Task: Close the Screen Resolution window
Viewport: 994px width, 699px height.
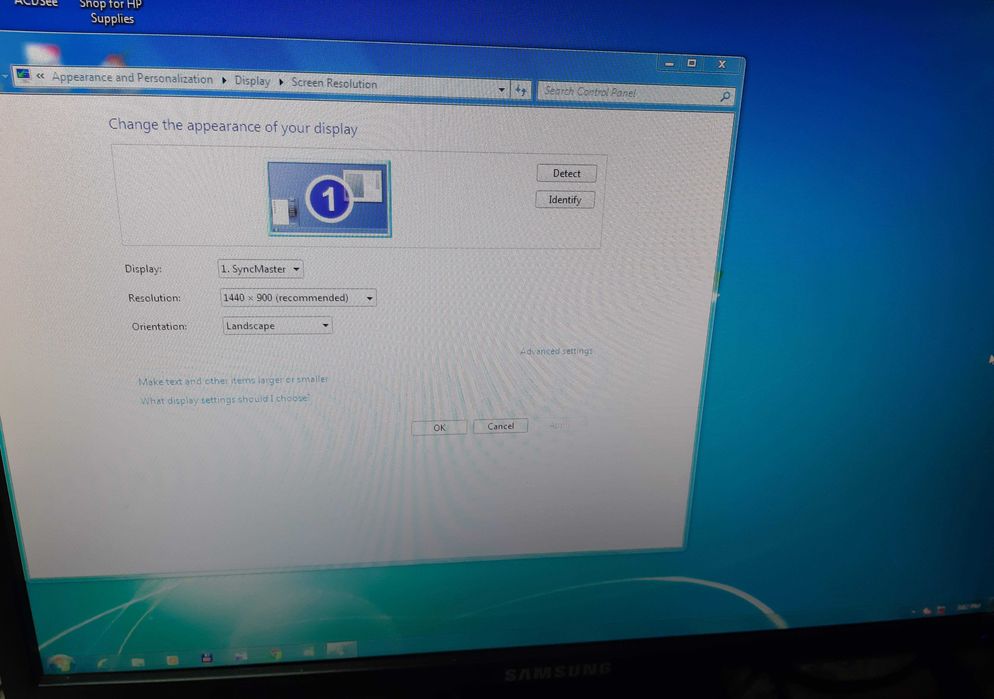Action: pyautogui.click(x=721, y=64)
